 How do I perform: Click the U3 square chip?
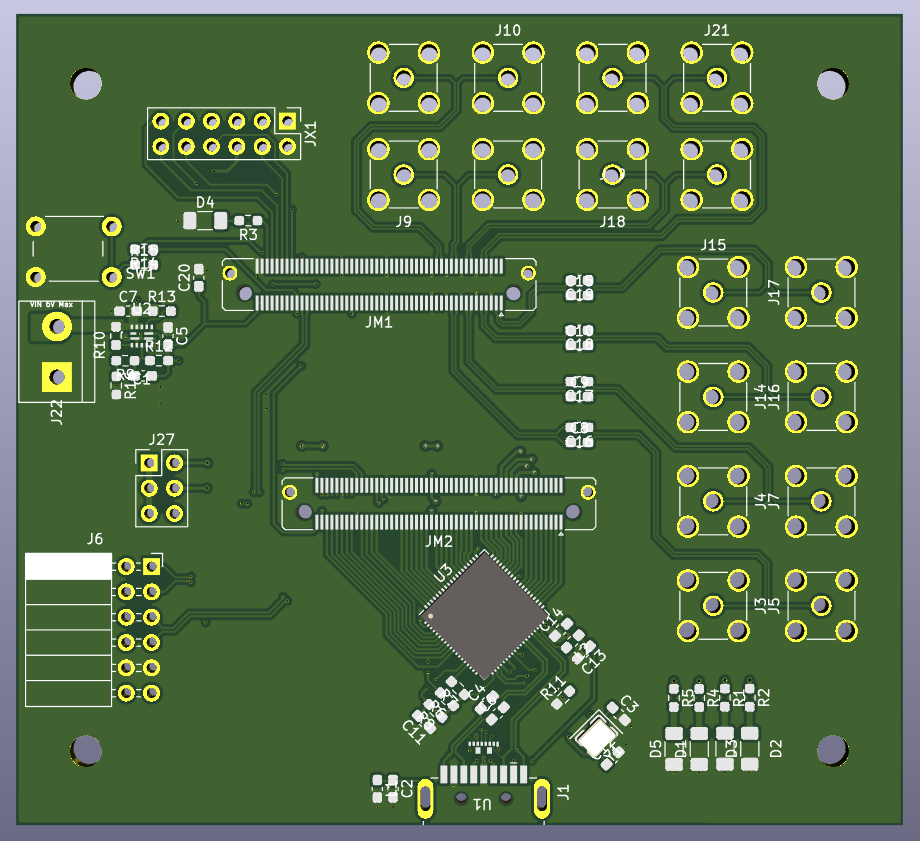coord(484,614)
